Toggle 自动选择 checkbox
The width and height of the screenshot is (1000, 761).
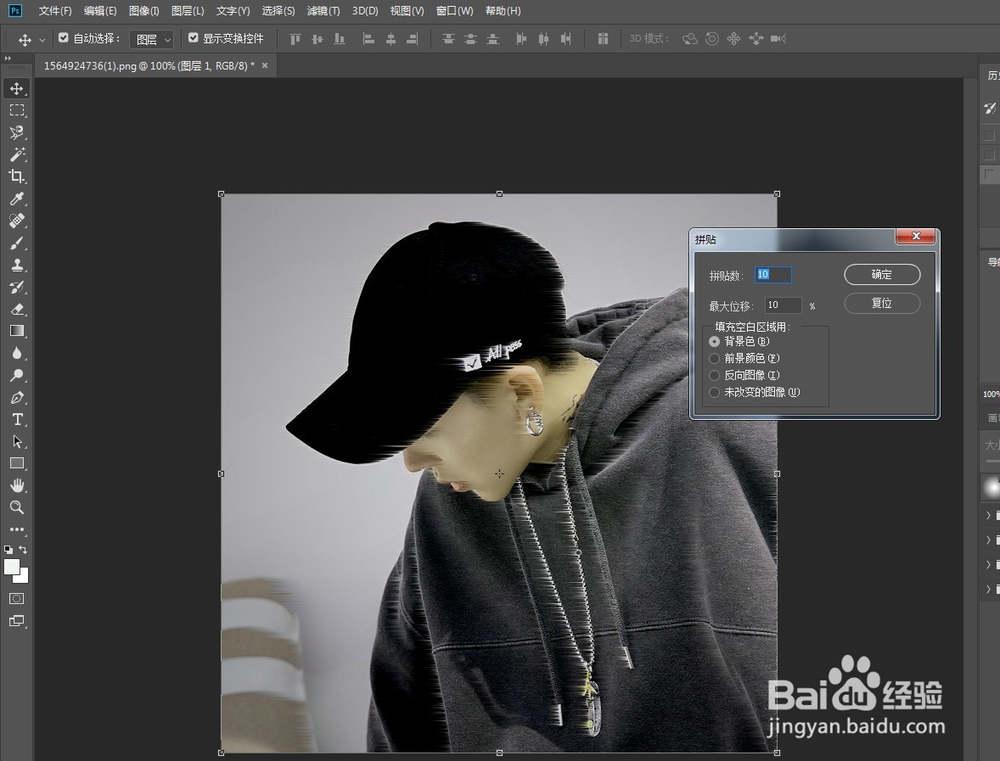click(63, 38)
